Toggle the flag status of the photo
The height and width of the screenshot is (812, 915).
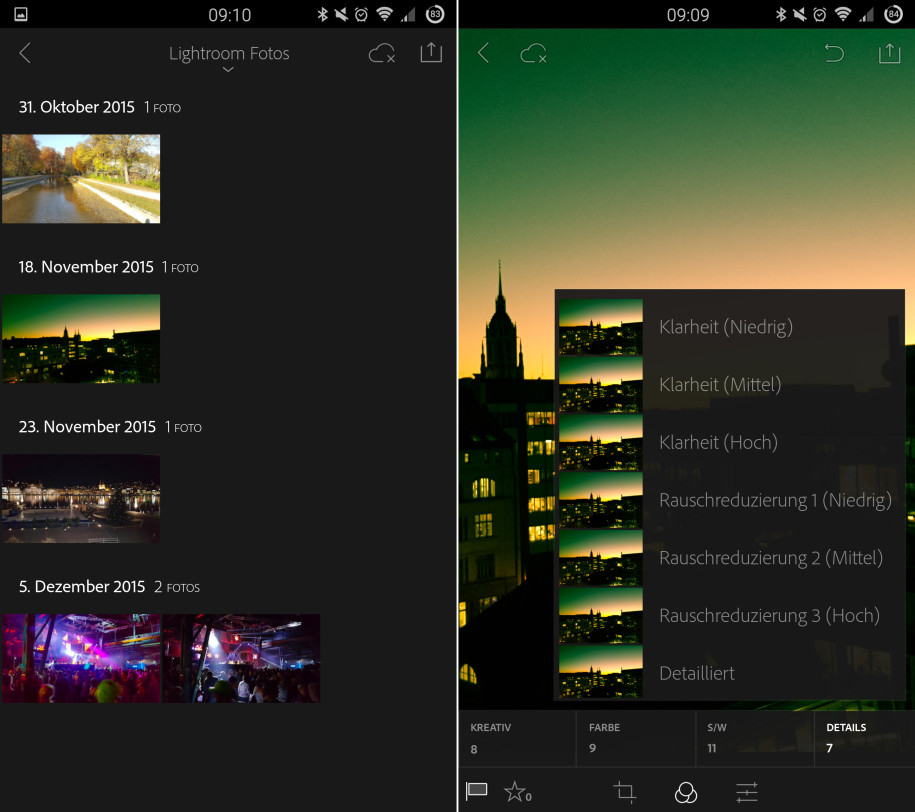click(x=477, y=792)
